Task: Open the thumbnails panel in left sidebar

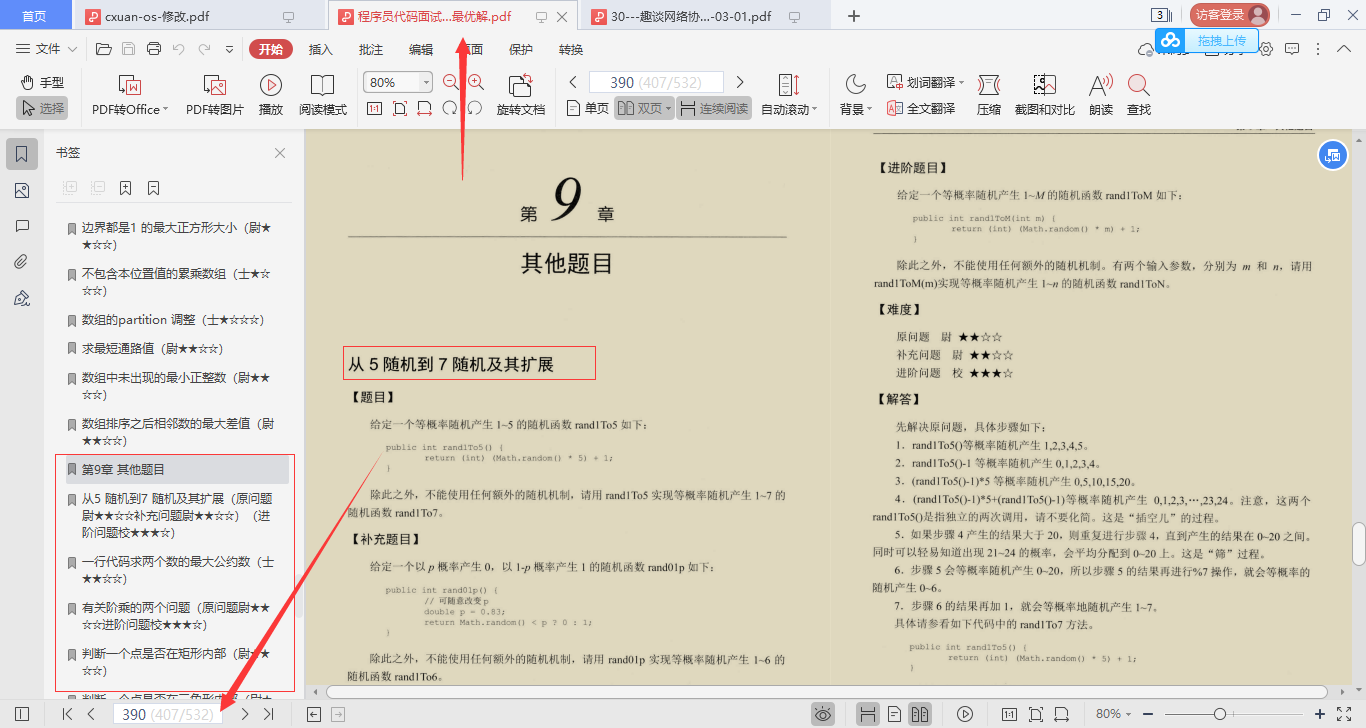Action: coord(22,190)
